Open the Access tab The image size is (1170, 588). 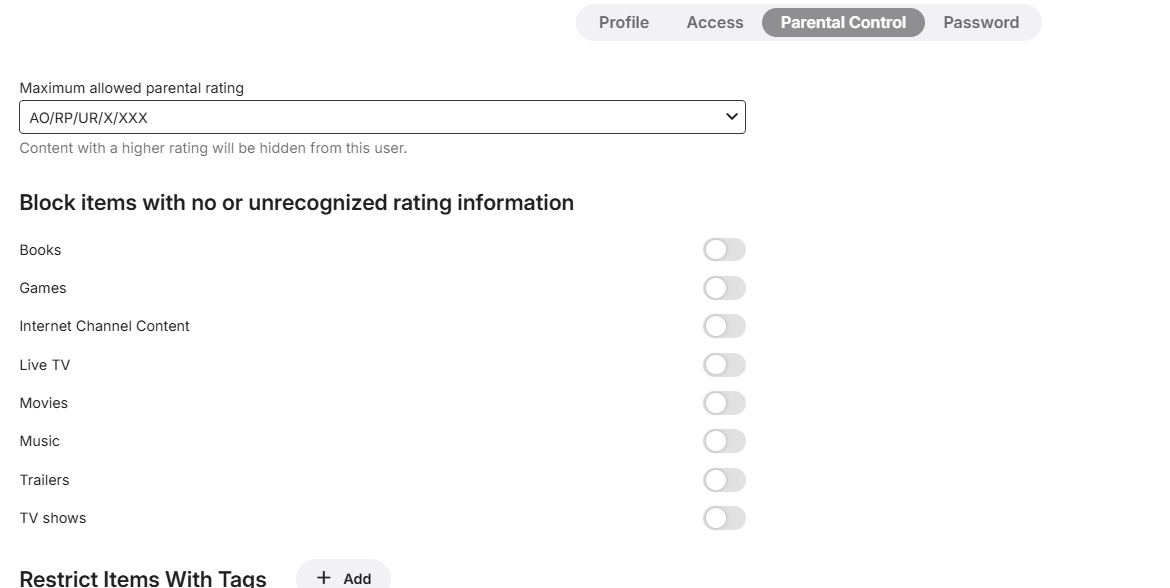click(x=715, y=22)
